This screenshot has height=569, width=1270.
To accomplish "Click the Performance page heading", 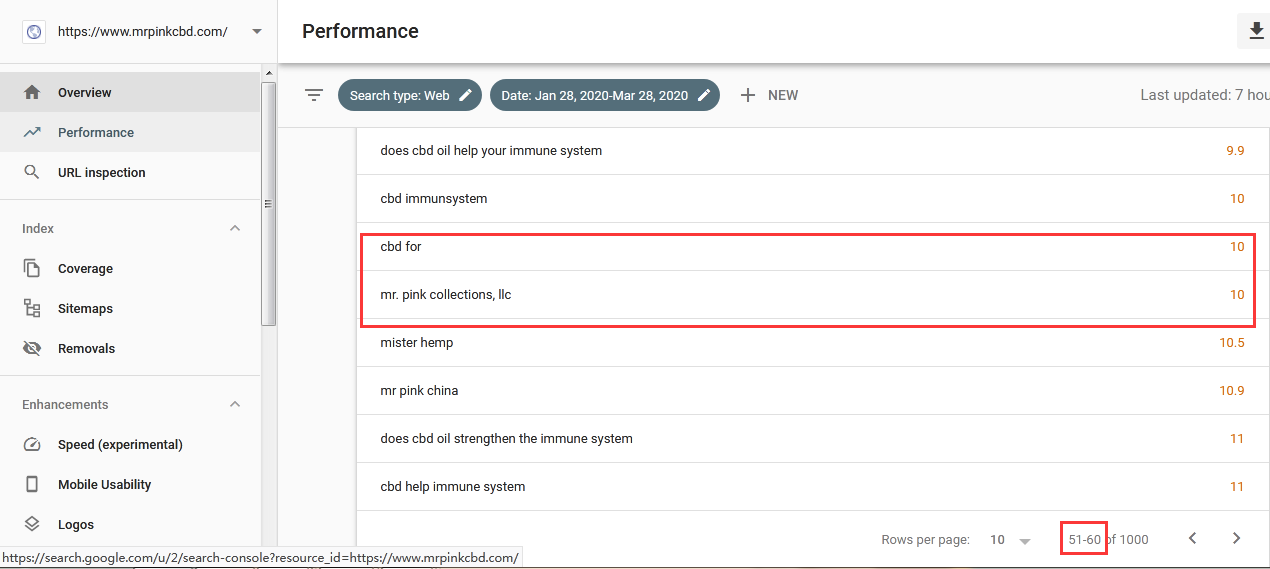I will pos(360,31).
